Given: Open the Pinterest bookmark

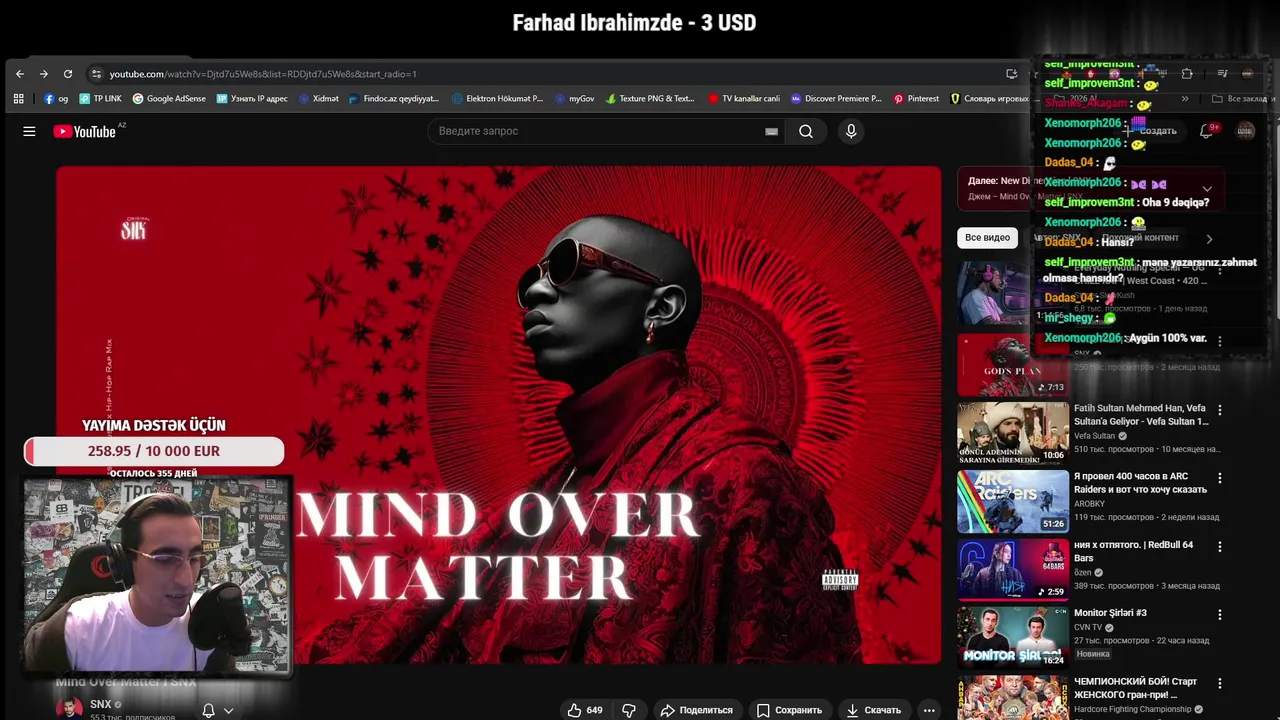Looking at the screenshot, I should [x=916, y=99].
